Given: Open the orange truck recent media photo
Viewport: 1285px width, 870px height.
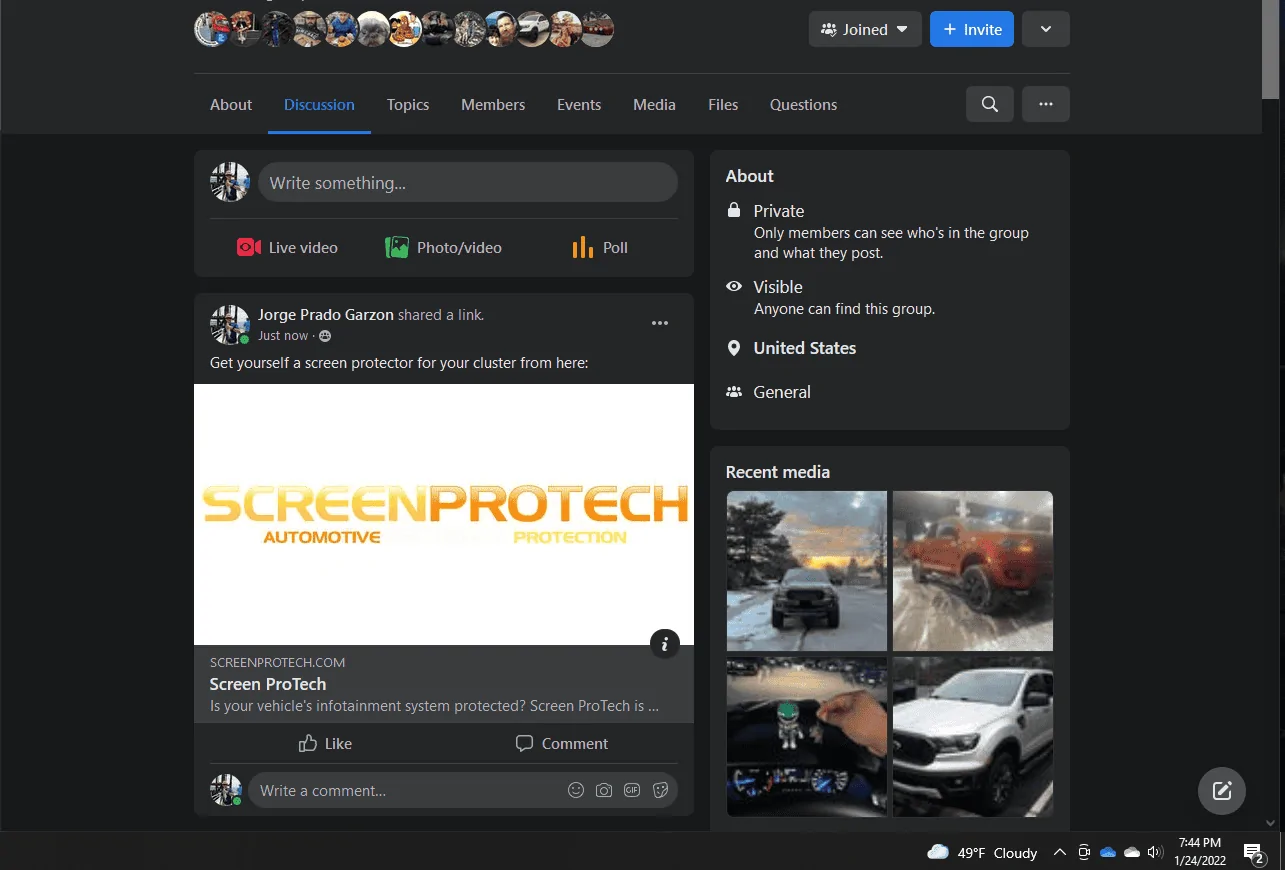Looking at the screenshot, I should coord(973,571).
